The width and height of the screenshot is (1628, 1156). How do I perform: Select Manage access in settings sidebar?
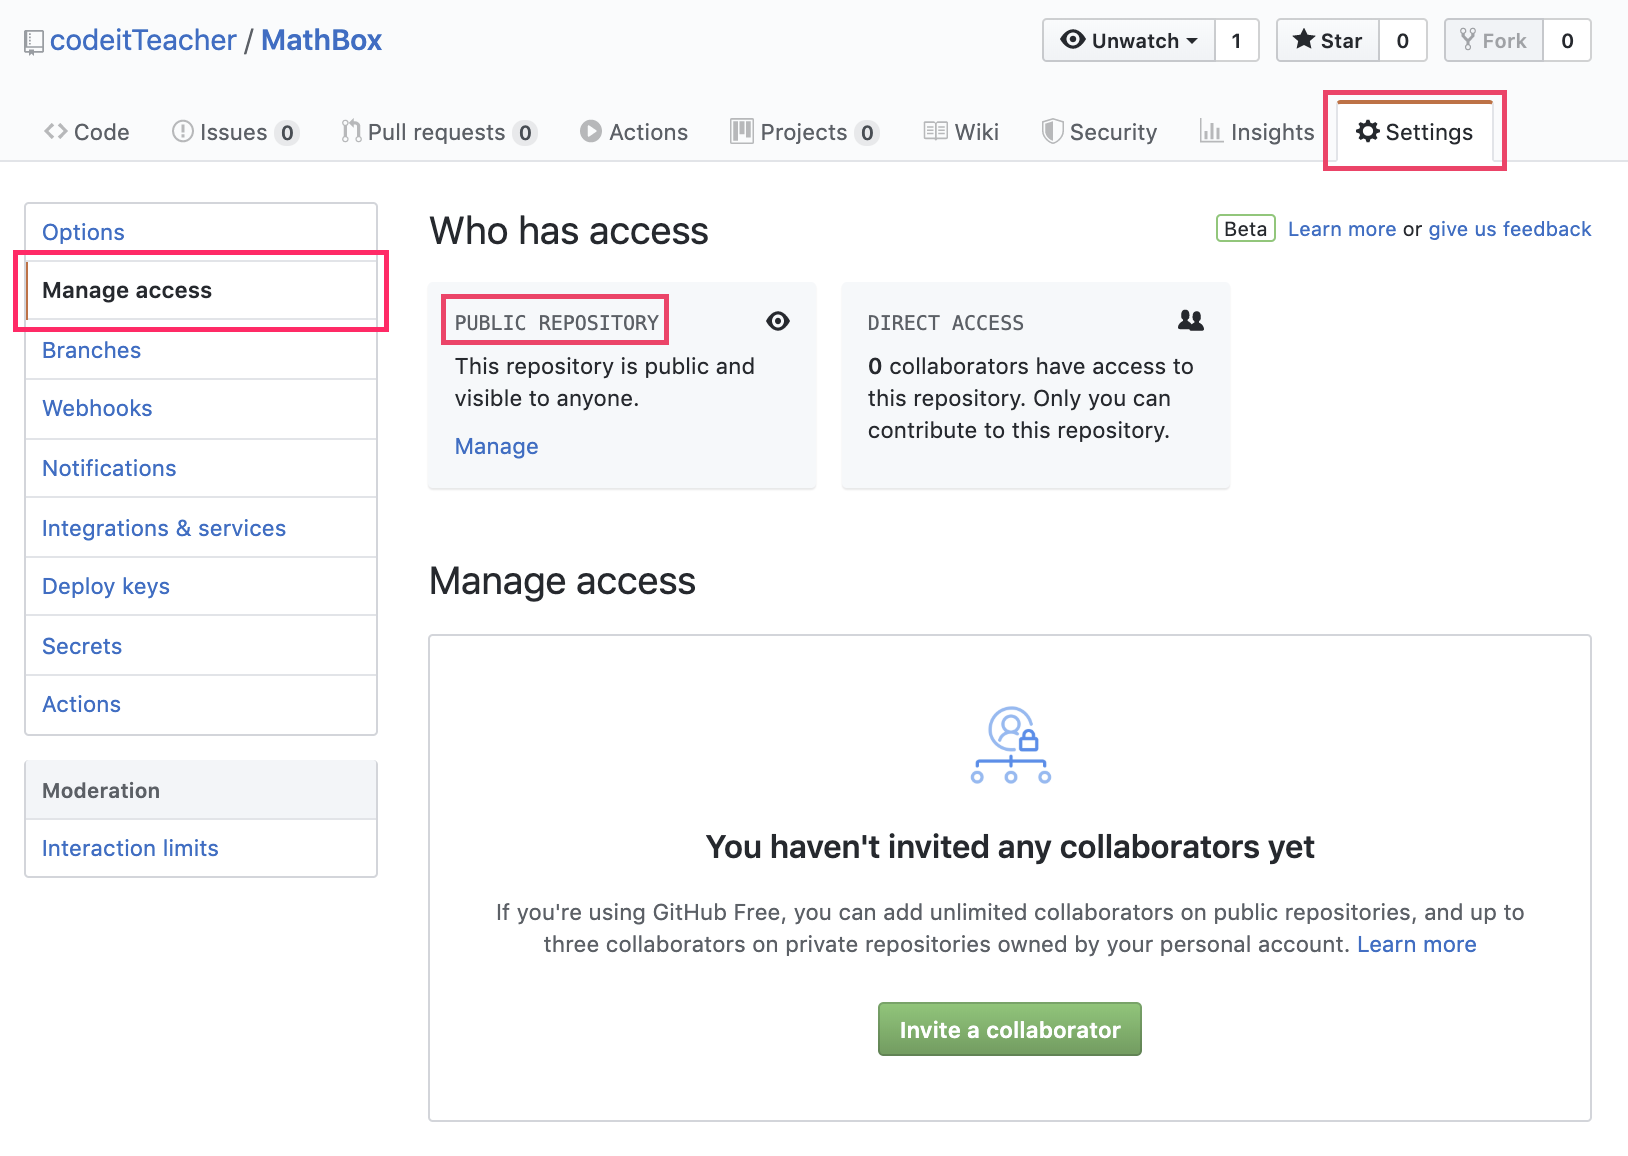tap(201, 290)
